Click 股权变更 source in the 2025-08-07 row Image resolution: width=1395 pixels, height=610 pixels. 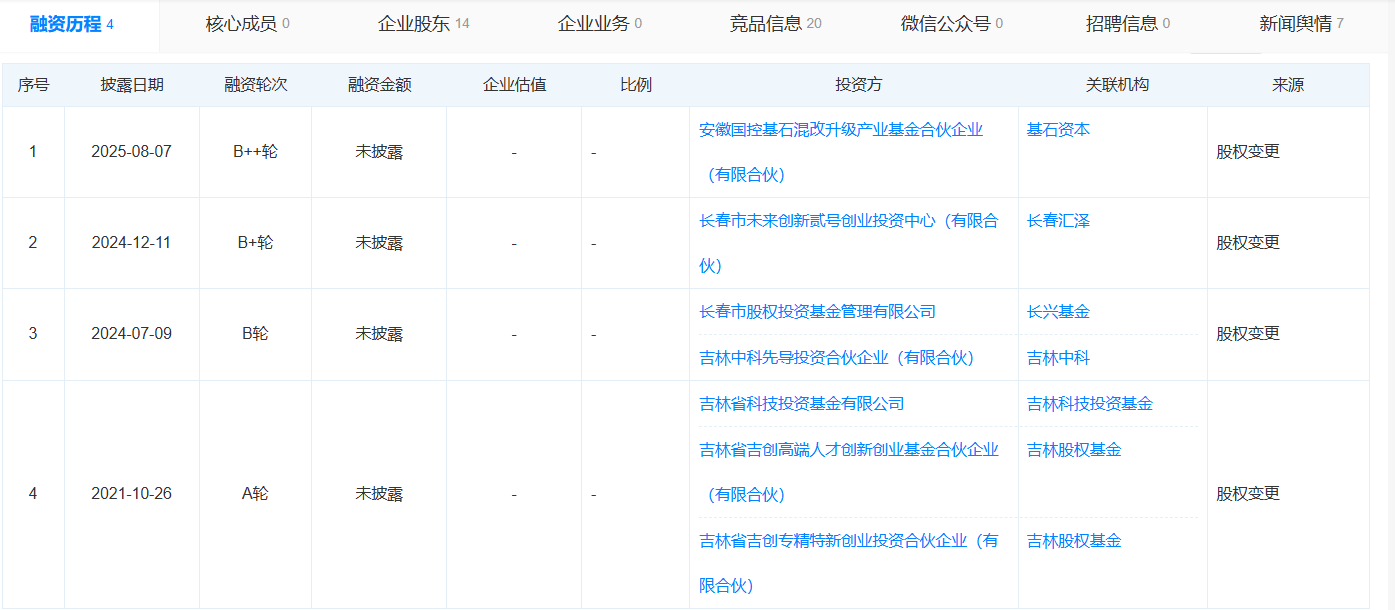(1248, 152)
